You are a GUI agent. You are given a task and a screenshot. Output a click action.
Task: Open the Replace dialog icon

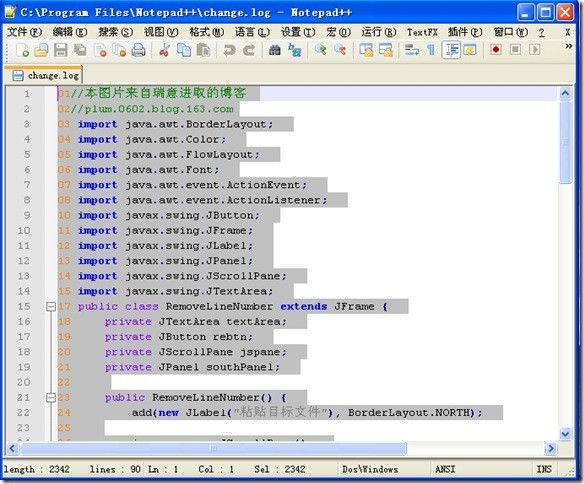(x=294, y=50)
